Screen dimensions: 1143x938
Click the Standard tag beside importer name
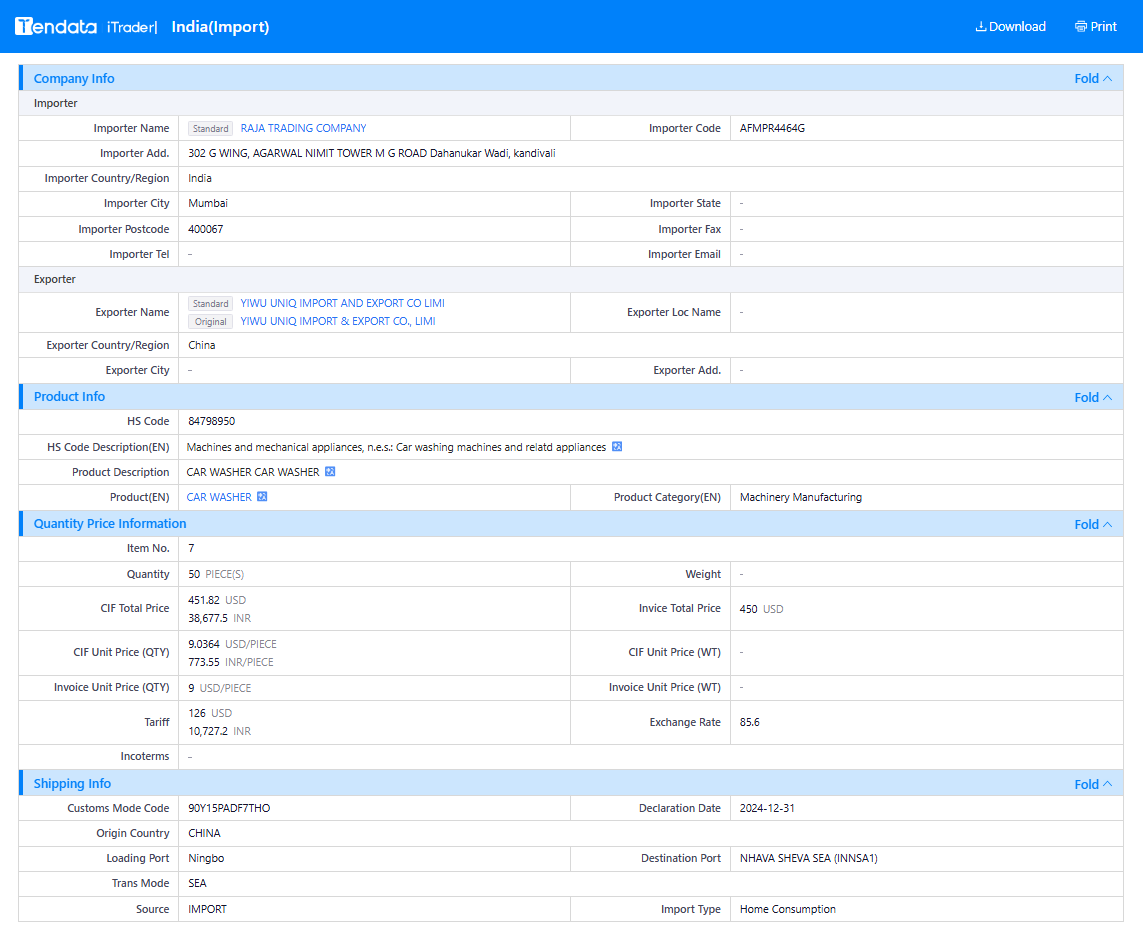pos(211,128)
